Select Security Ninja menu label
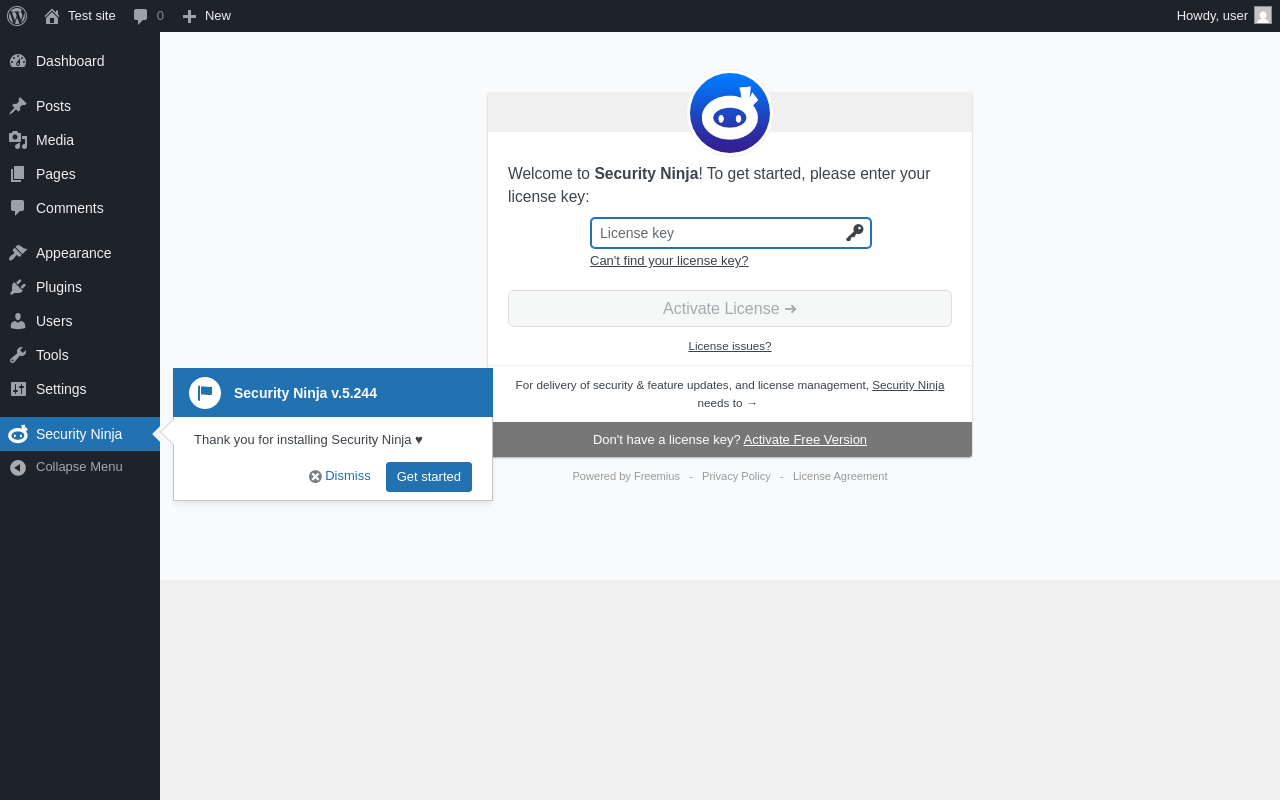The image size is (1280, 800). [79, 434]
